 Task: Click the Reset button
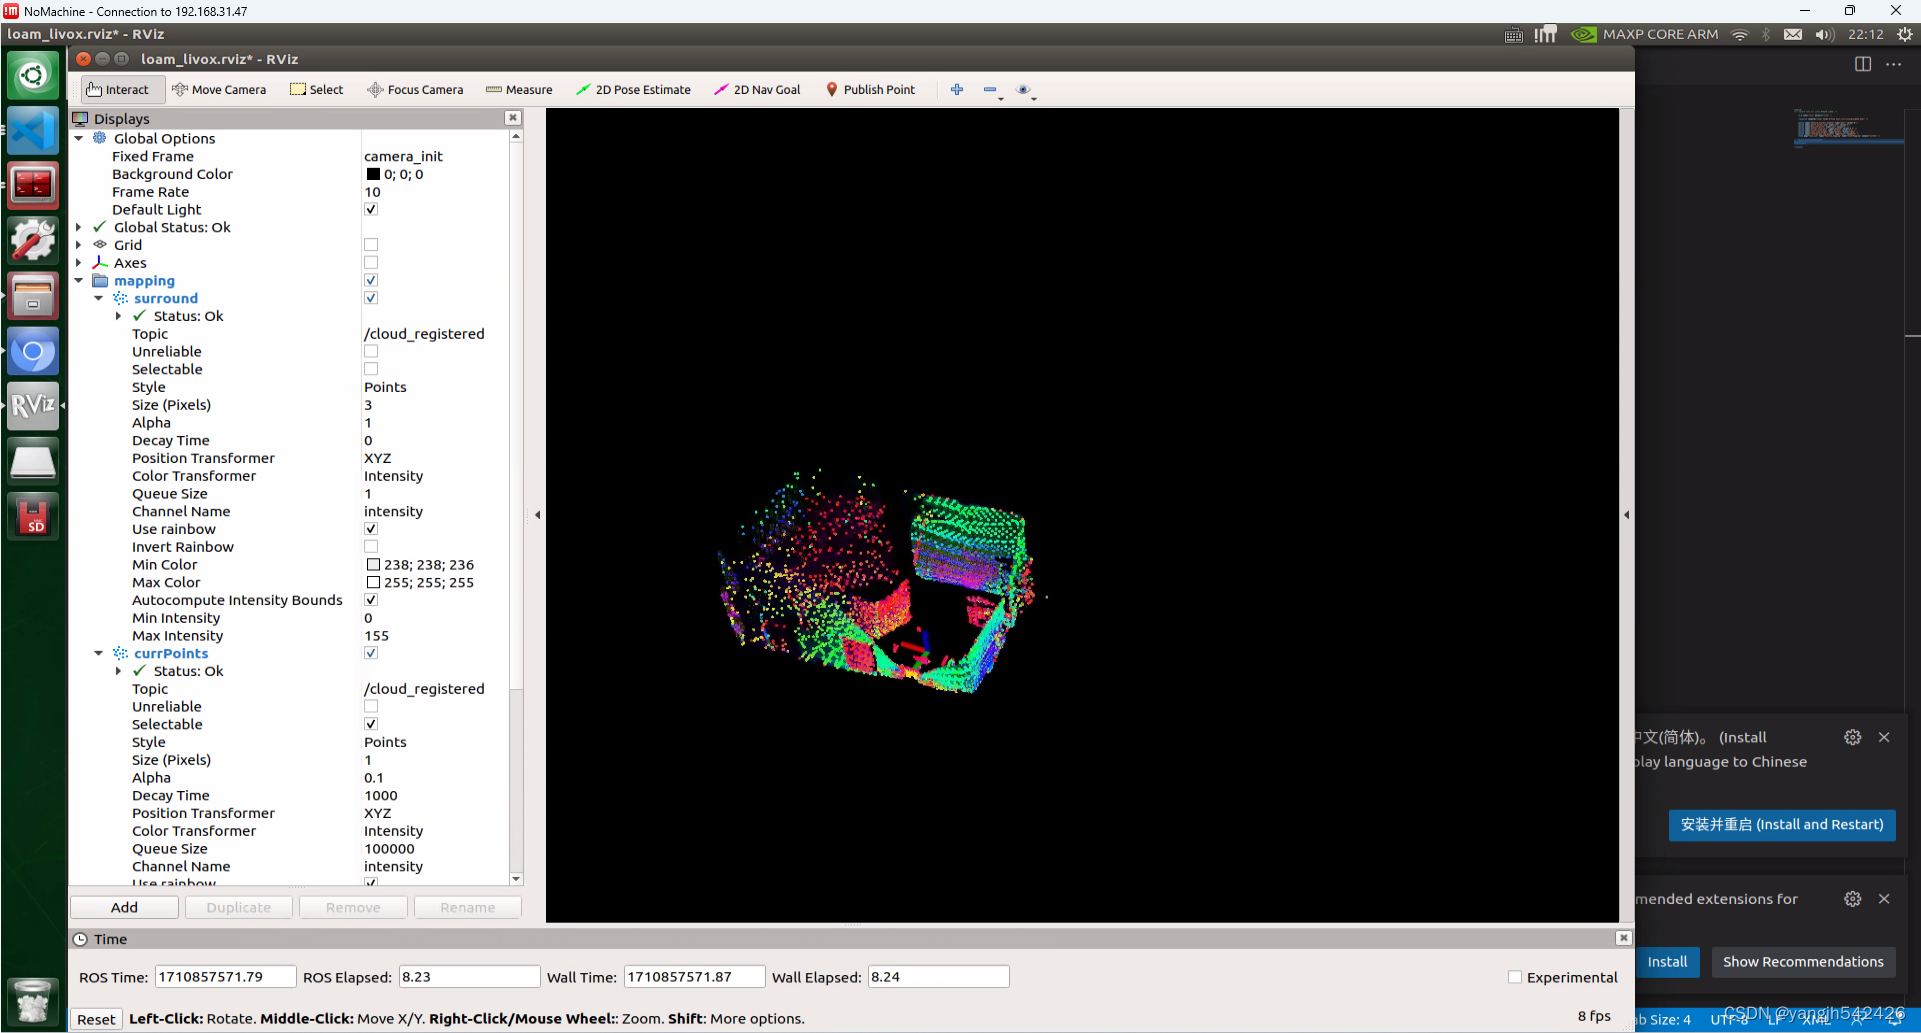tap(96, 1019)
